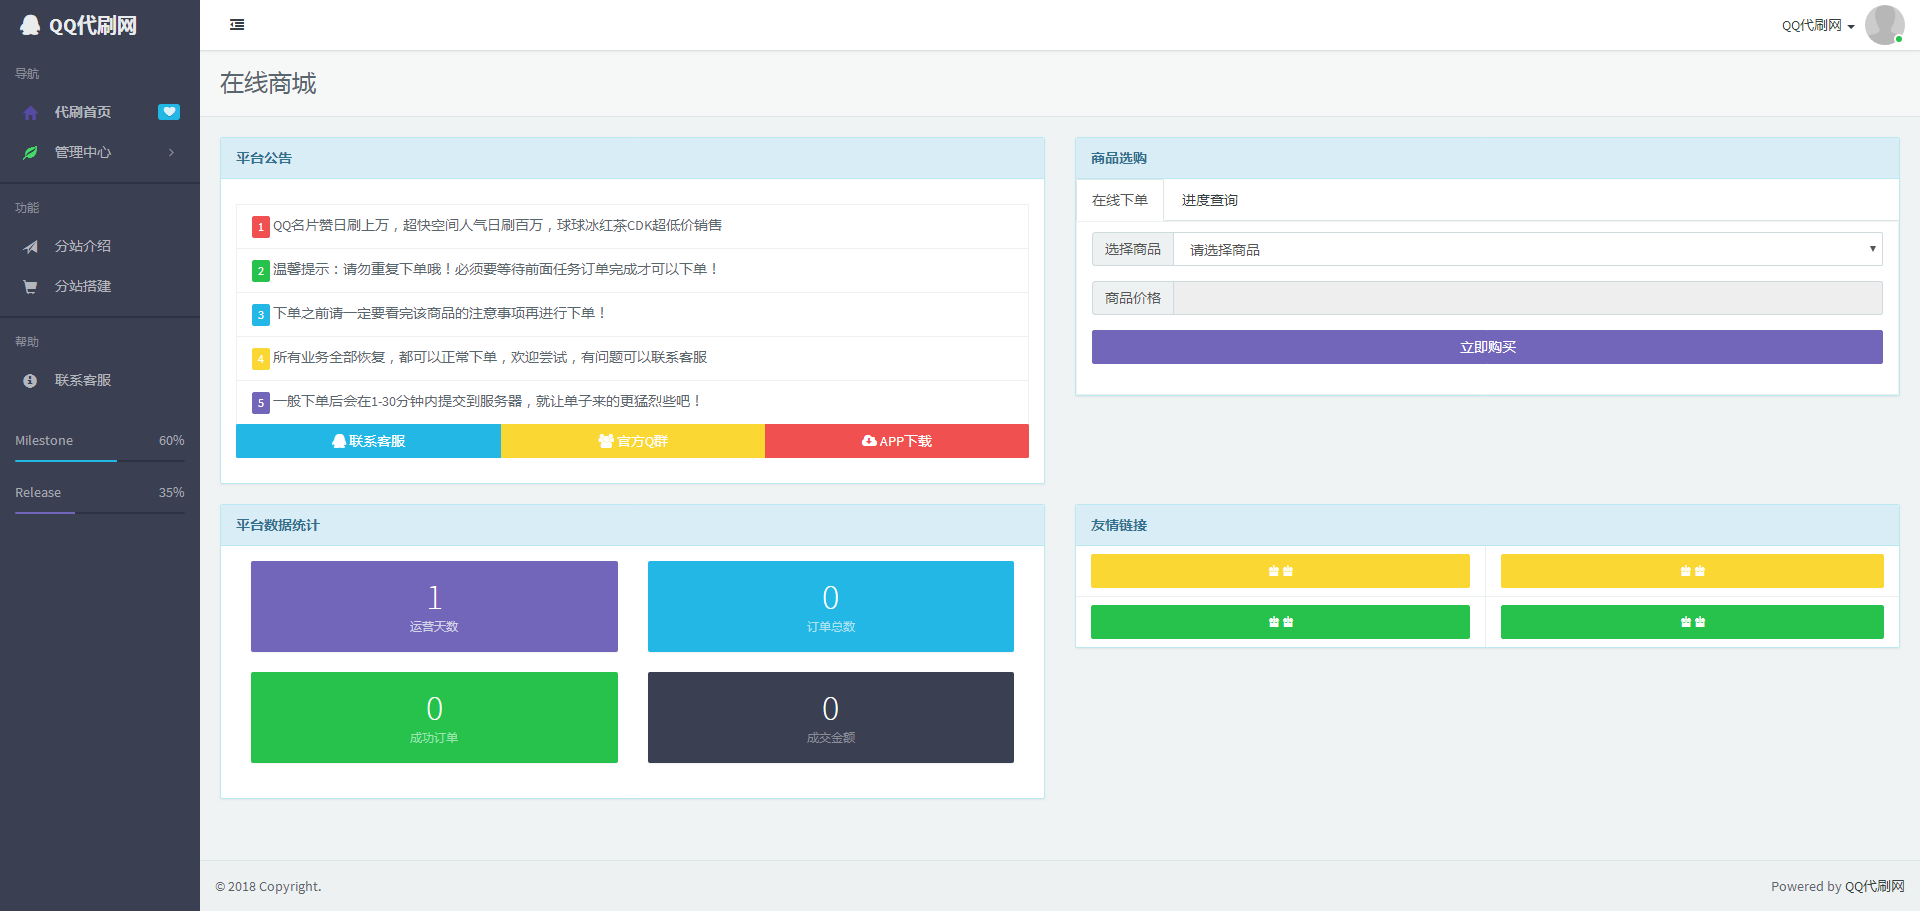Switch to the 进度查询 tab
The width and height of the screenshot is (1920, 911).
coord(1209,201)
